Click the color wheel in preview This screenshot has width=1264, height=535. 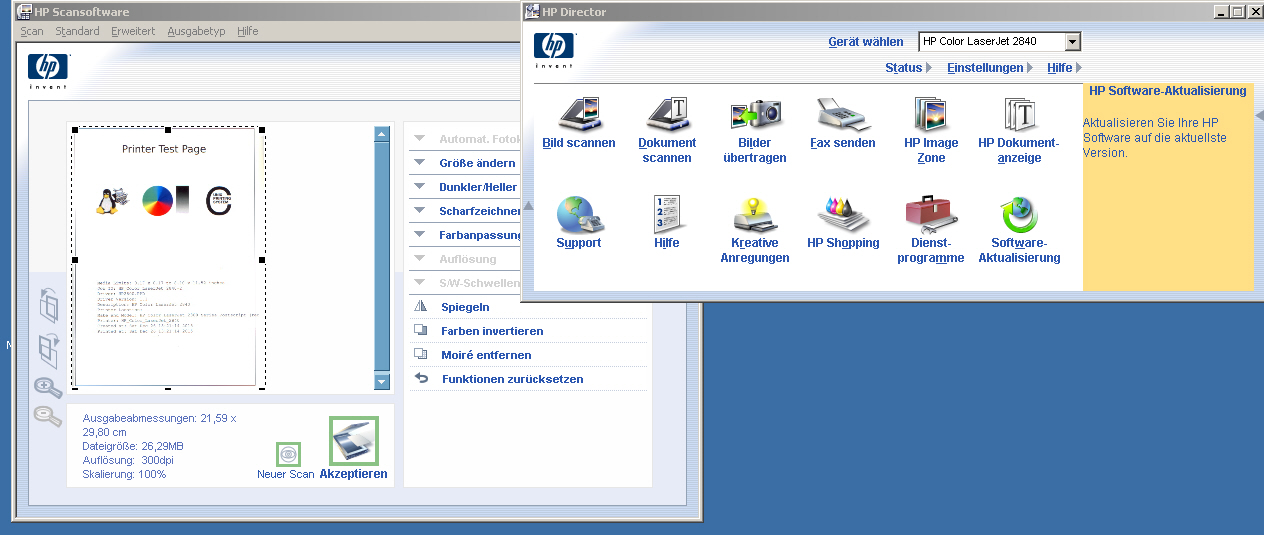coord(158,200)
